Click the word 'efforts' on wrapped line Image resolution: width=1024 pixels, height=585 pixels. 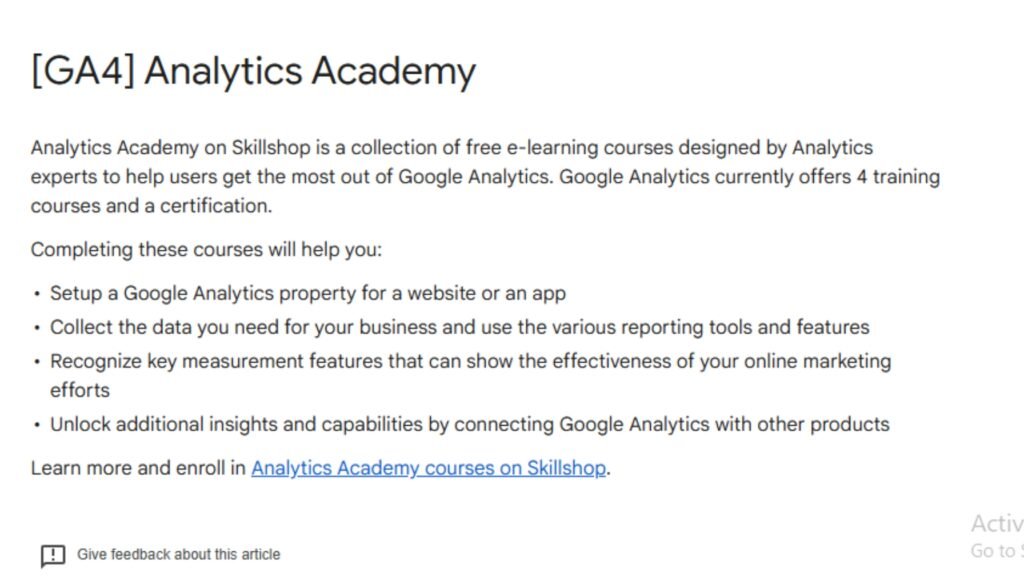(x=80, y=390)
